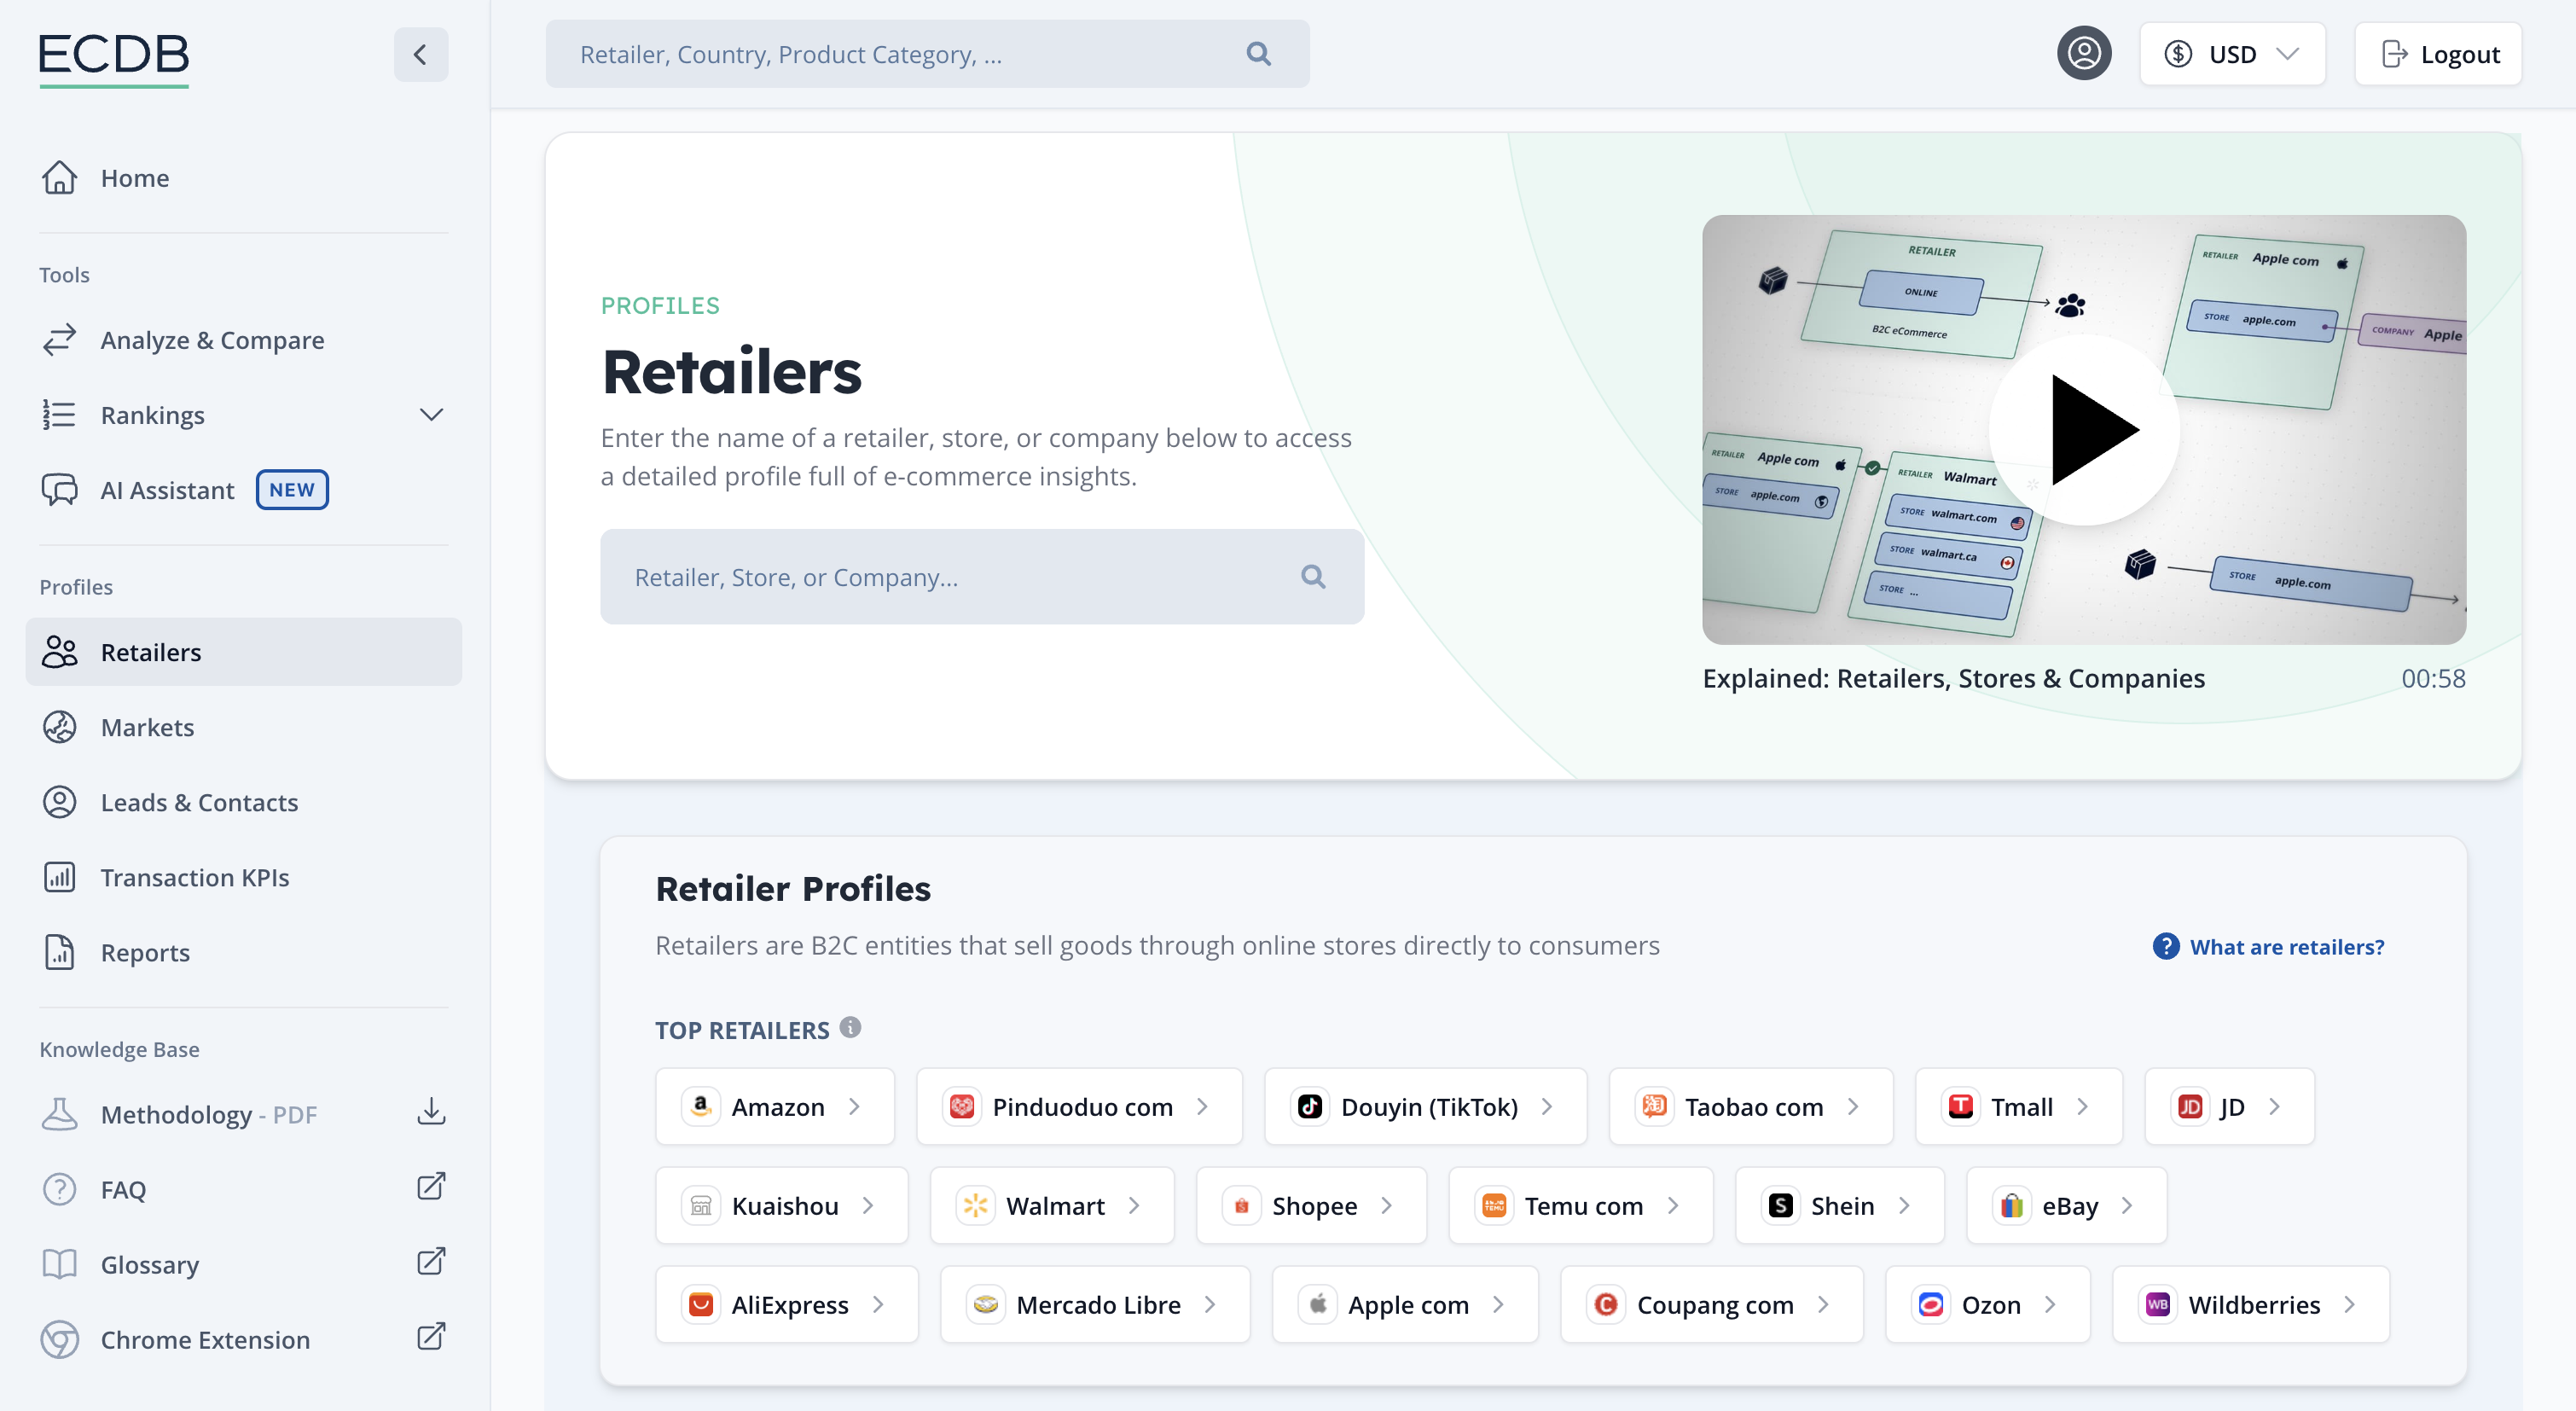
Task: Open the 'What are retailers?' link
Action: [x=2286, y=947]
